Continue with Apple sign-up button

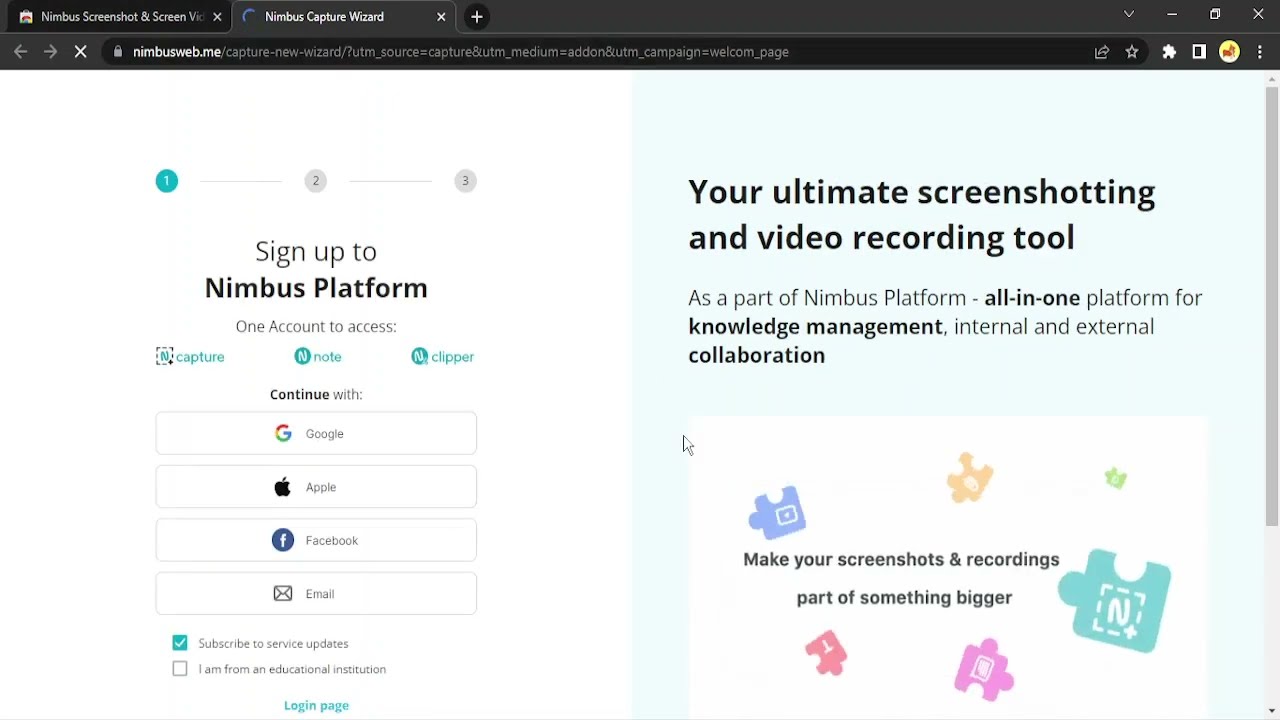click(x=316, y=487)
